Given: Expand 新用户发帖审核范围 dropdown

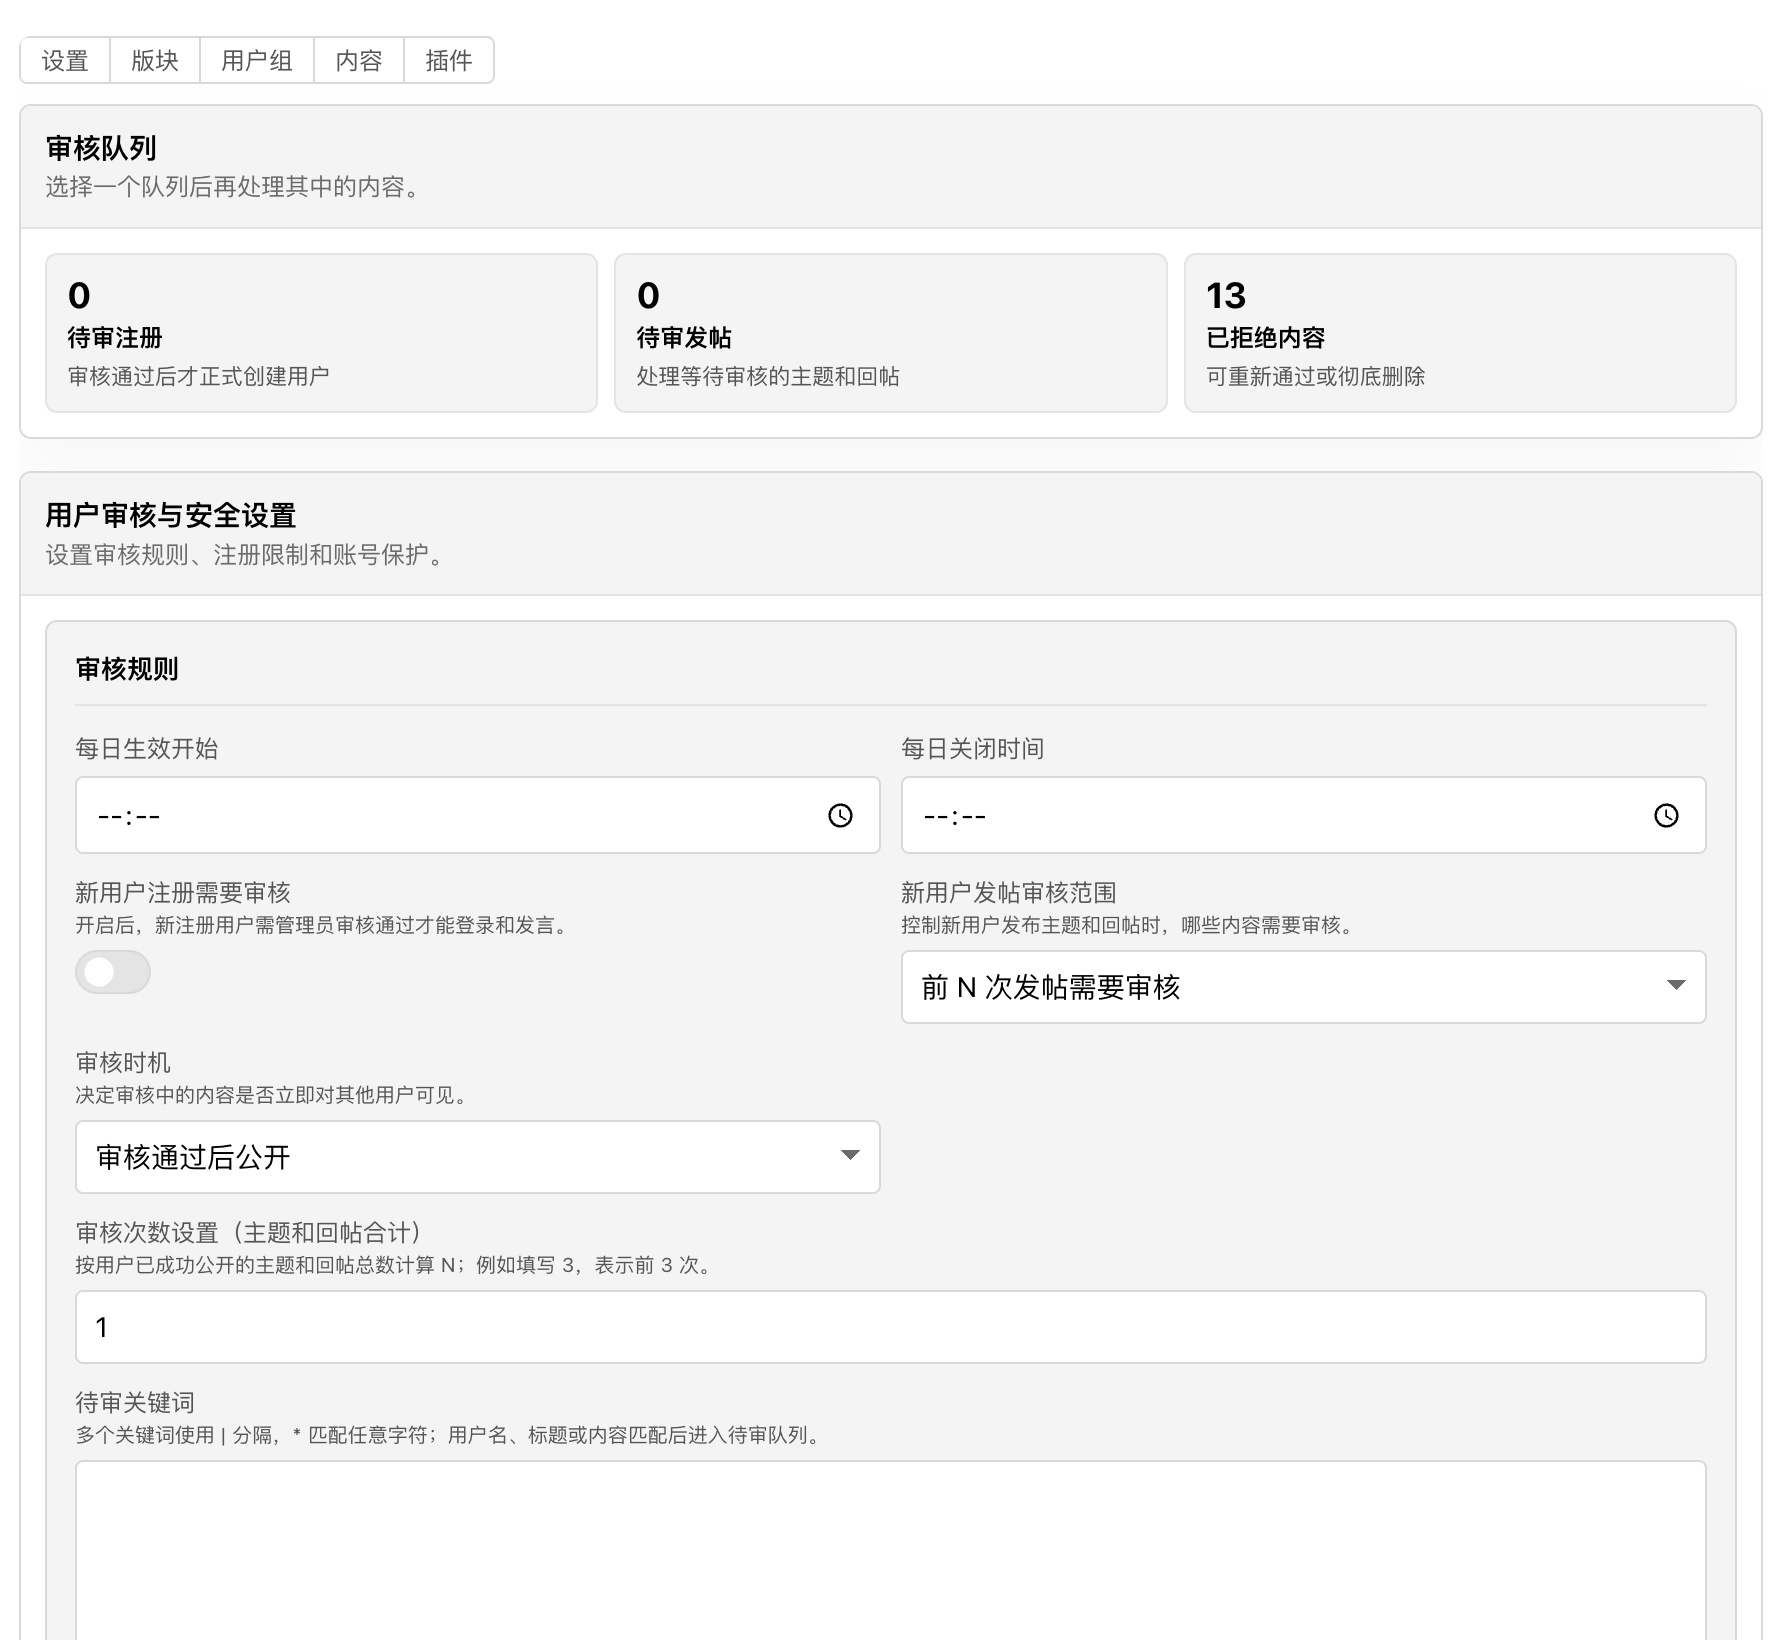Looking at the screenshot, I should [x=1304, y=987].
